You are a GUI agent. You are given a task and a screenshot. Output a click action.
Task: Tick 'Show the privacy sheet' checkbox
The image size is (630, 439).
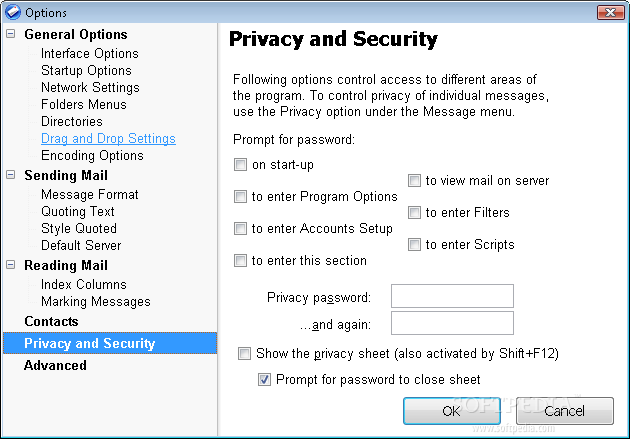[x=244, y=354]
